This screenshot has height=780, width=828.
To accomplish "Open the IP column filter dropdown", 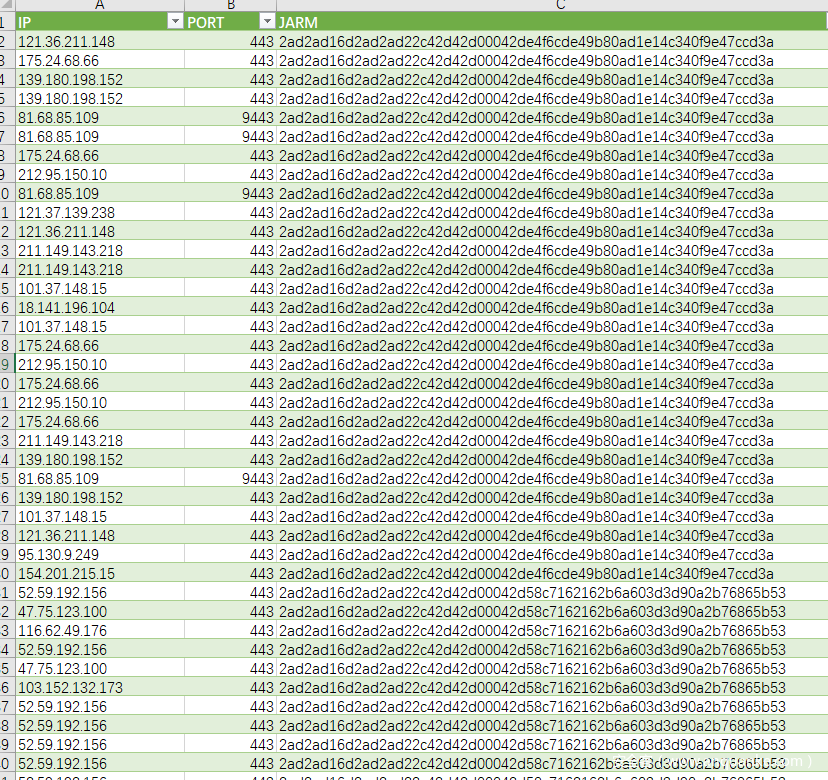I will [x=175, y=22].
